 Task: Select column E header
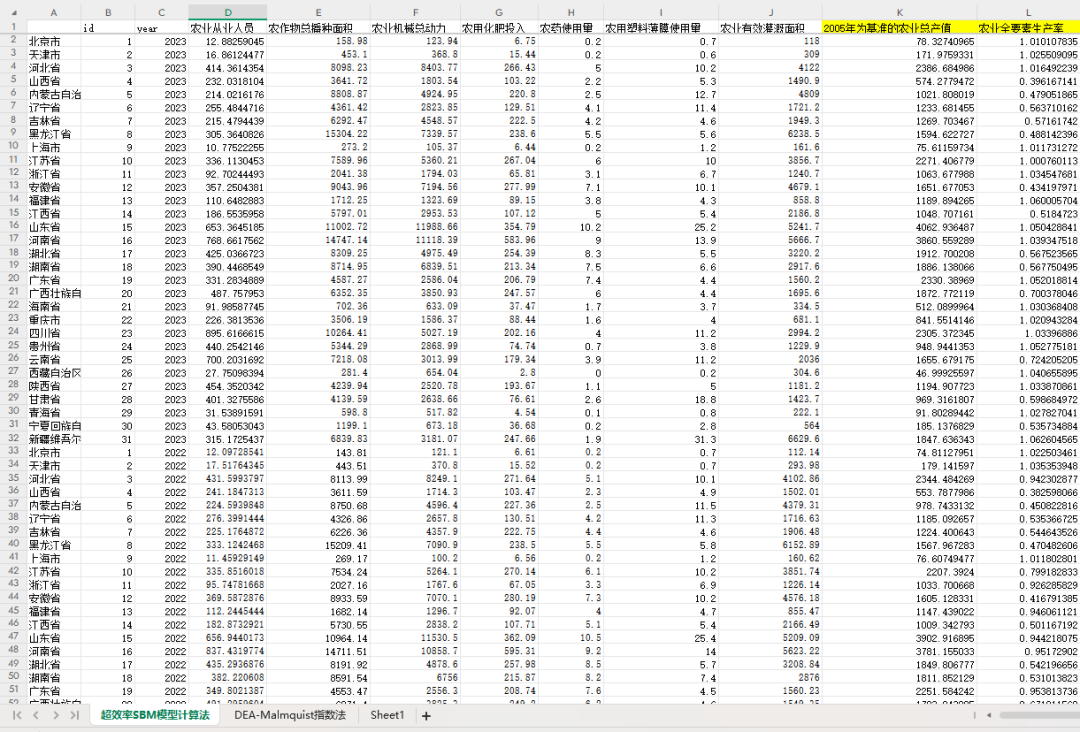pos(318,12)
